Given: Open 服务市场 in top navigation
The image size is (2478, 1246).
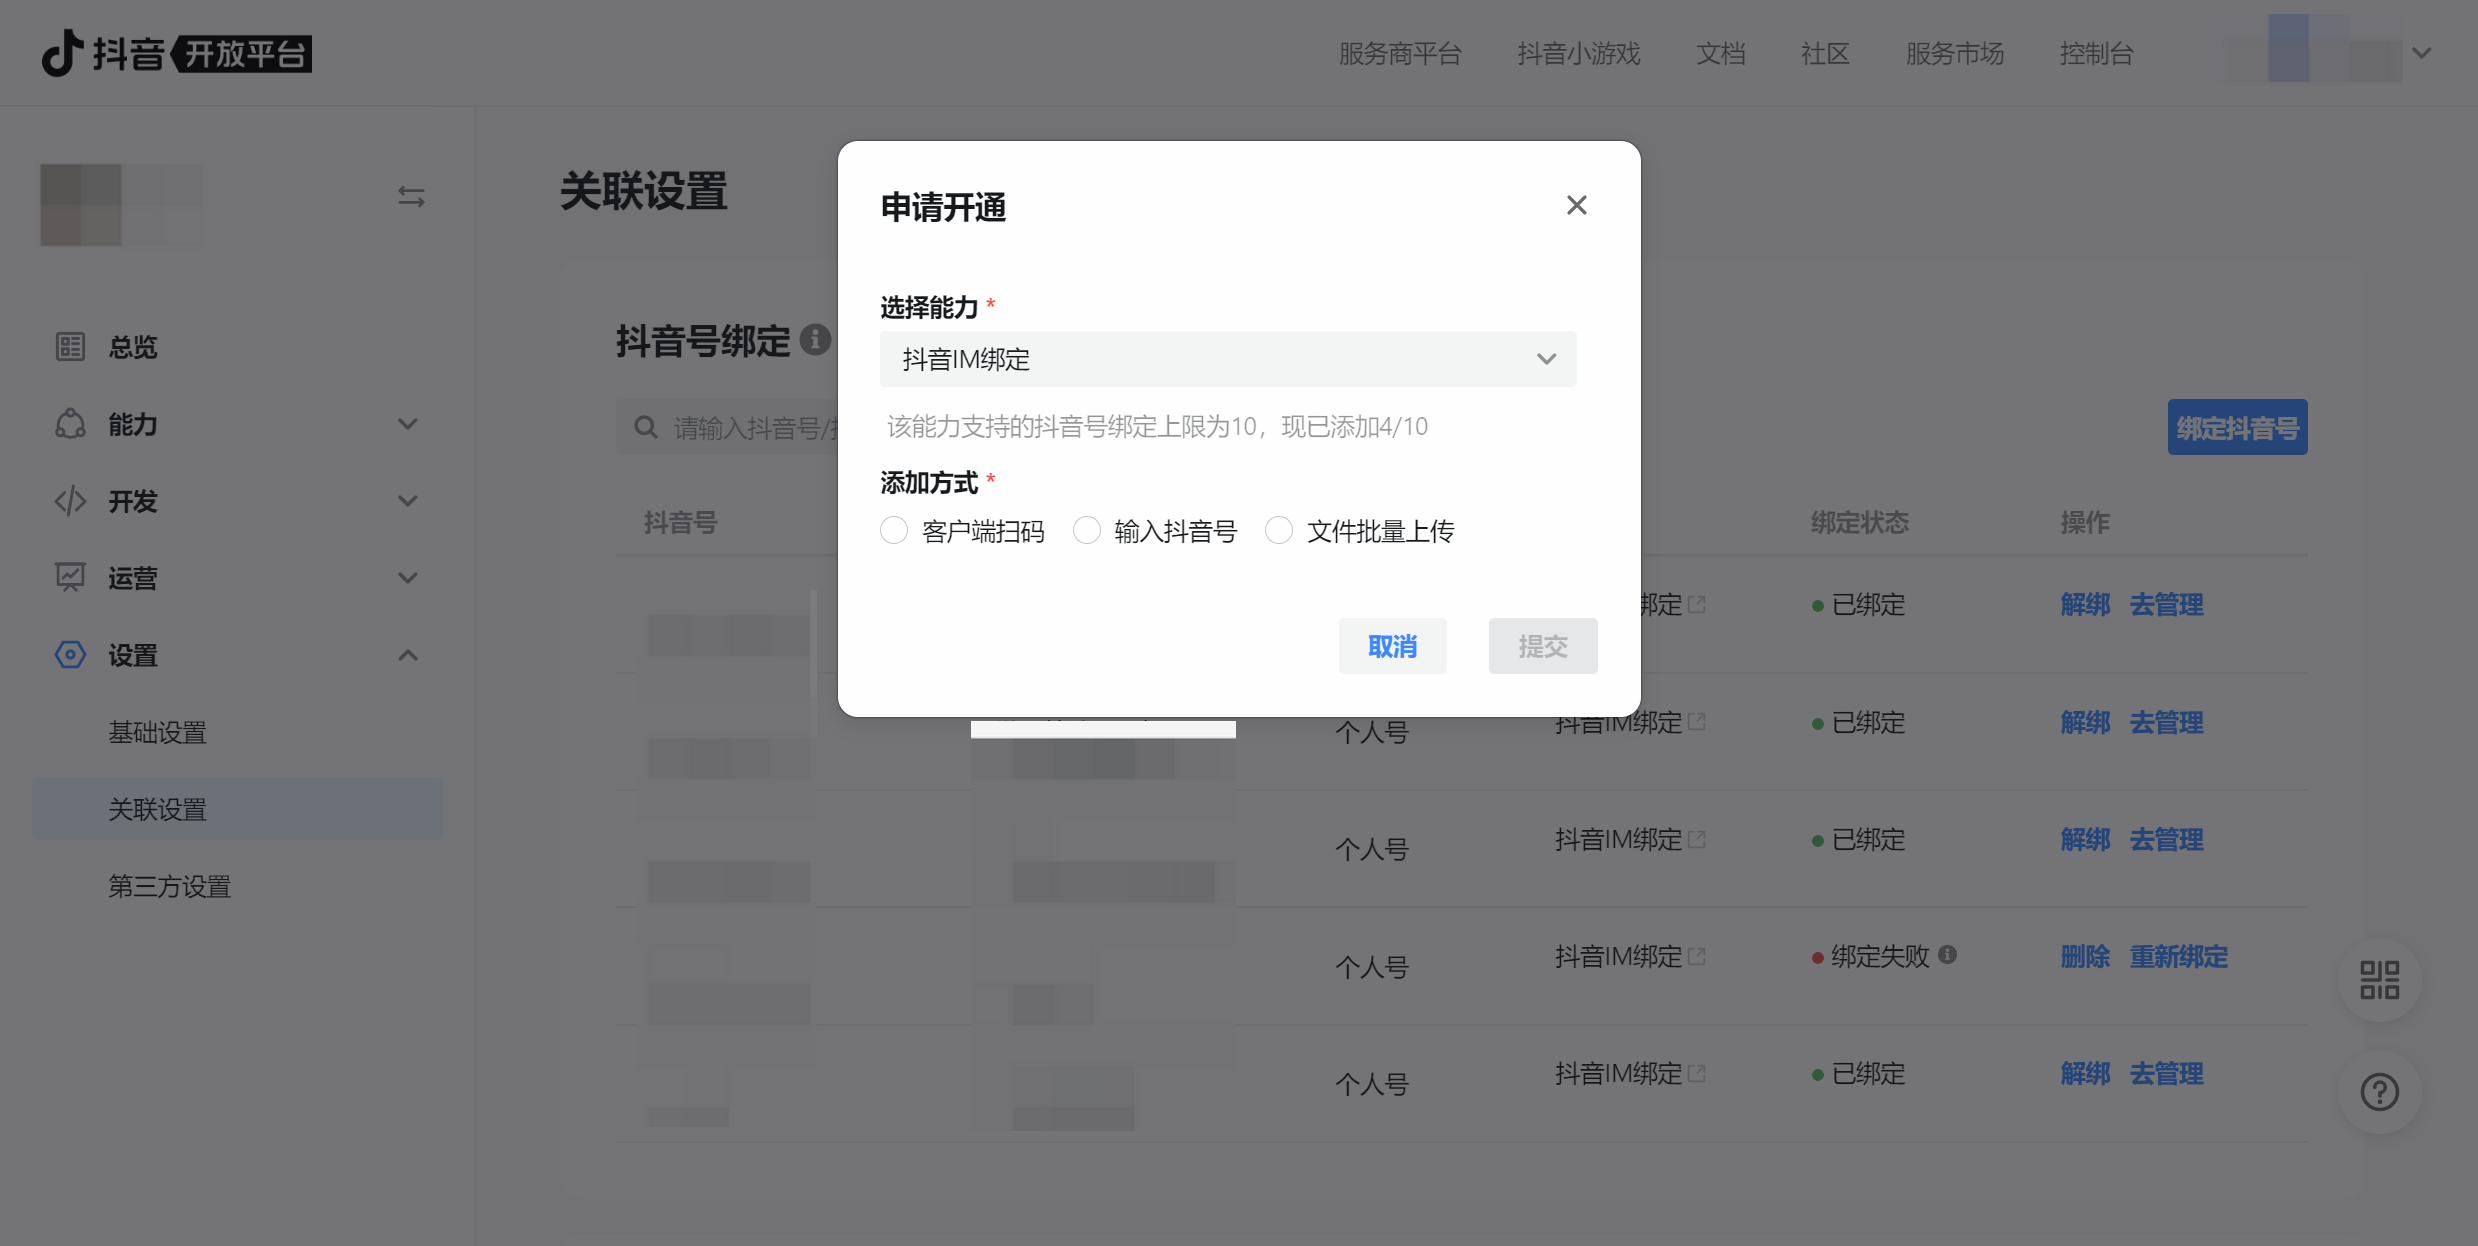Looking at the screenshot, I should click(x=1955, y=53).
